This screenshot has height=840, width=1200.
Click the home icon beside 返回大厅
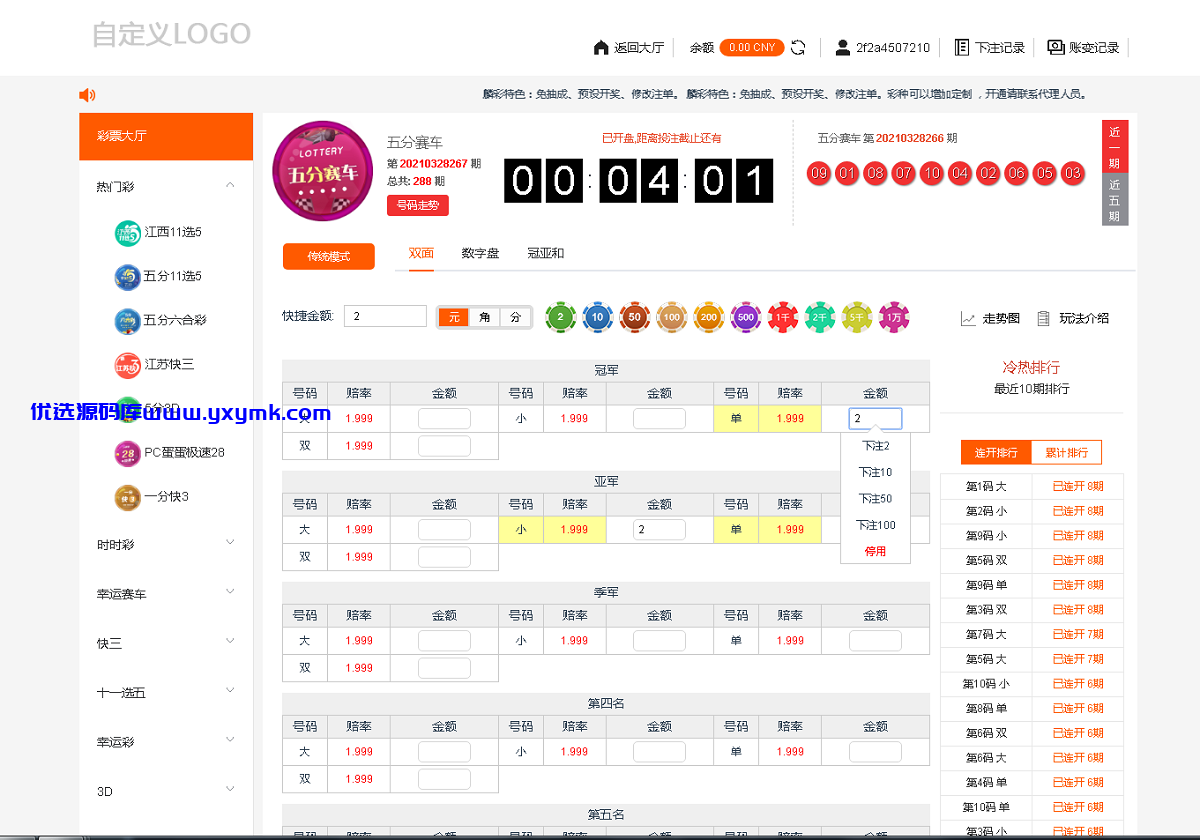[x=601, y=47]
